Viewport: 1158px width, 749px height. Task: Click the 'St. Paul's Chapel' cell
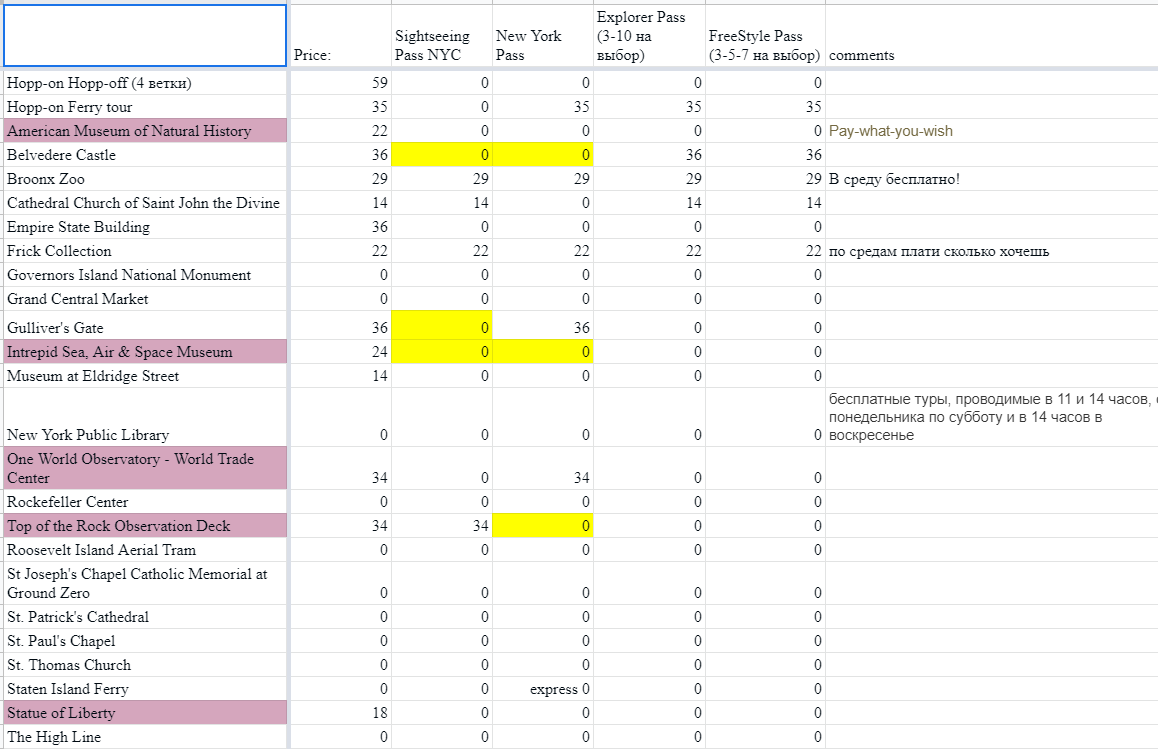(145, 641)
